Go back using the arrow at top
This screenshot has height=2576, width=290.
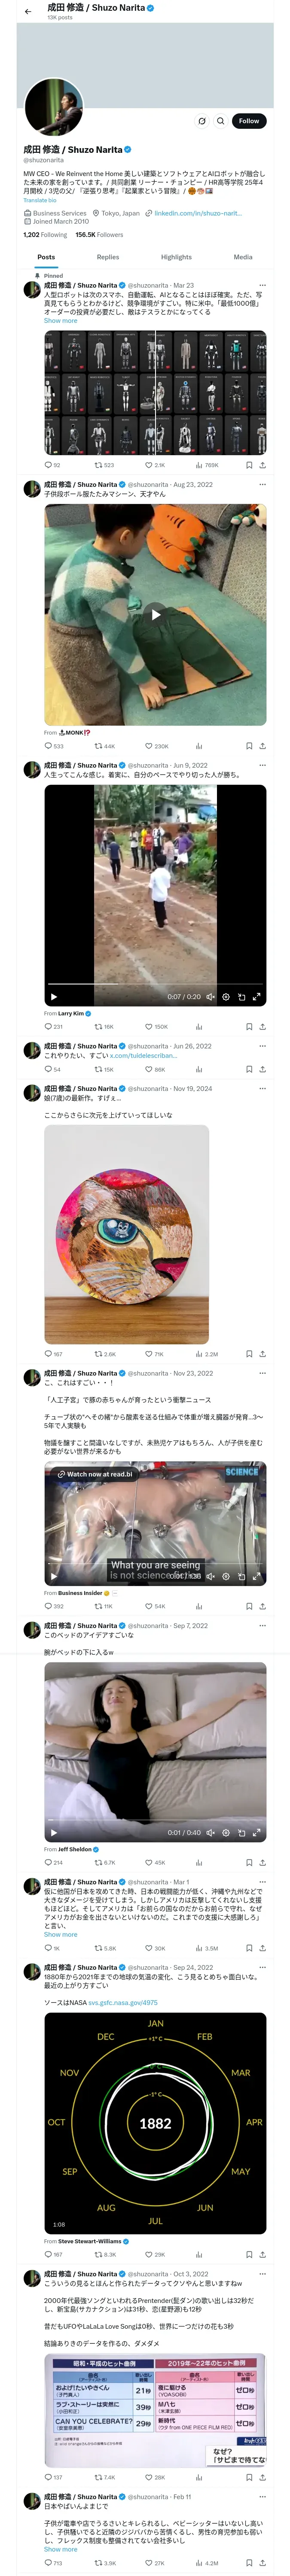[x=28, y=11]
